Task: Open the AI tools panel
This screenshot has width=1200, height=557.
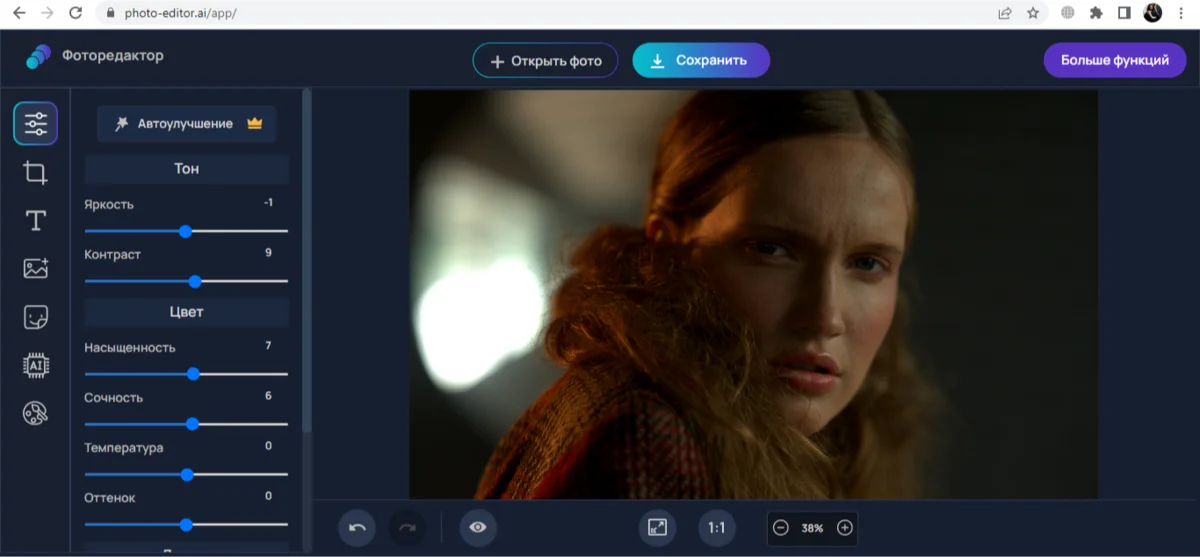Action: coord(35,365)
